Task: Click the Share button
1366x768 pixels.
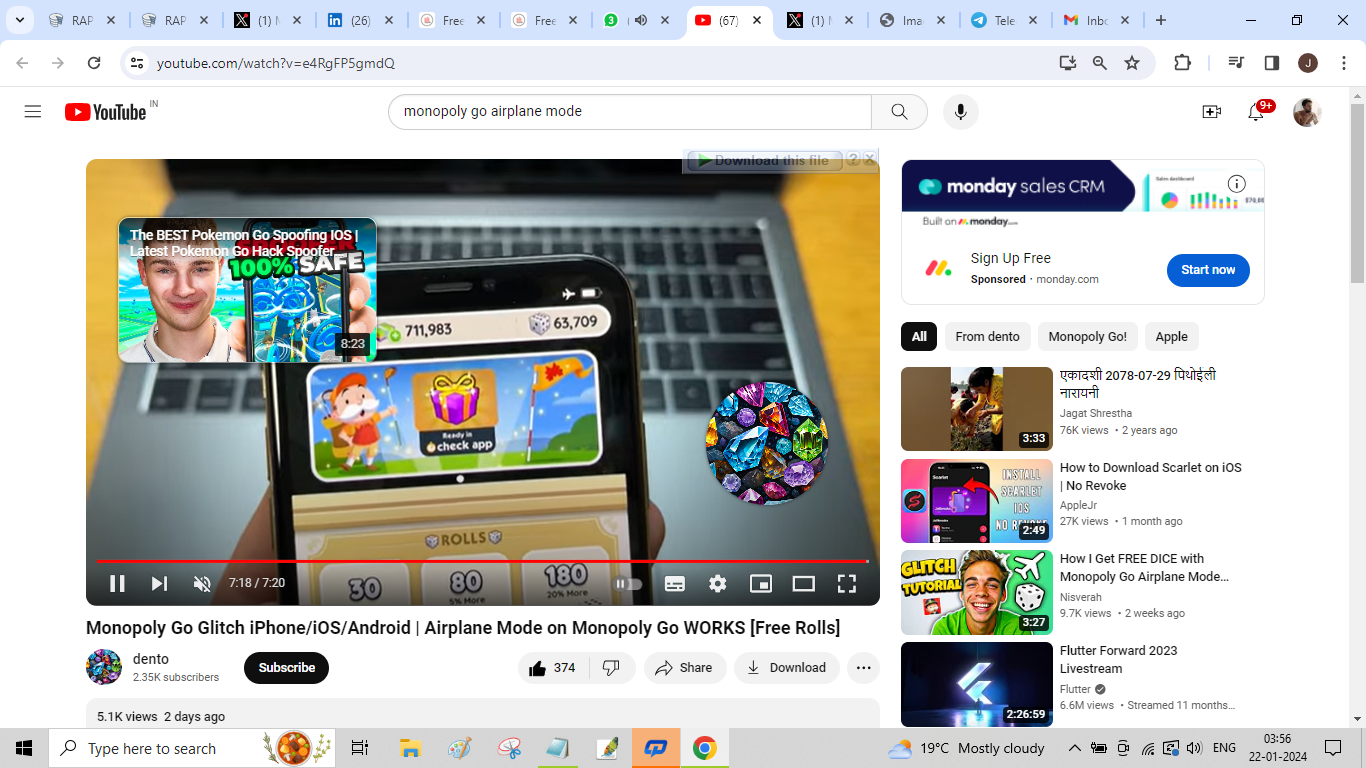Action: coord(685,668)
